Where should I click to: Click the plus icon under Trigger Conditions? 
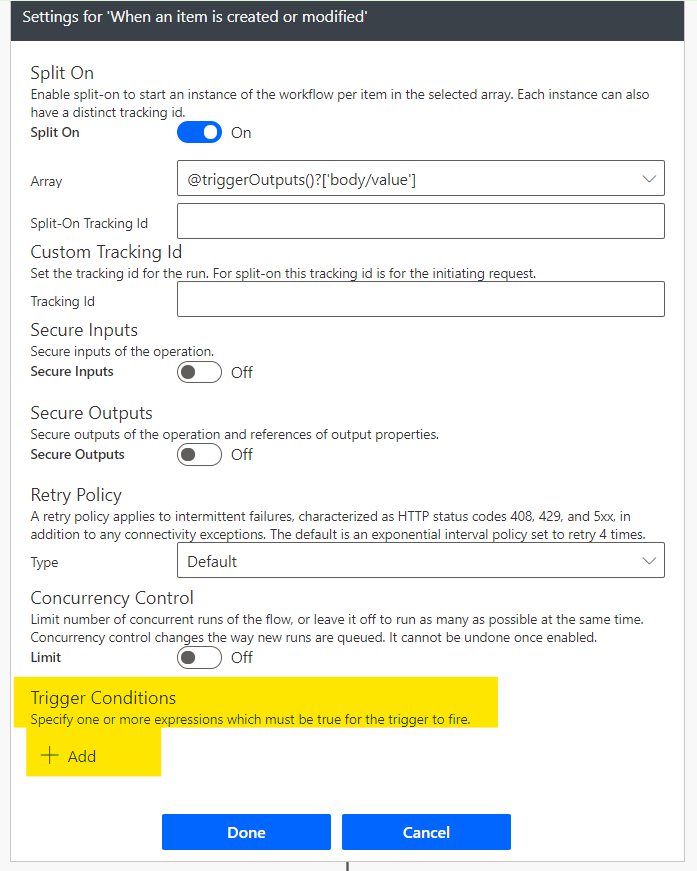(x=49, y=755)
